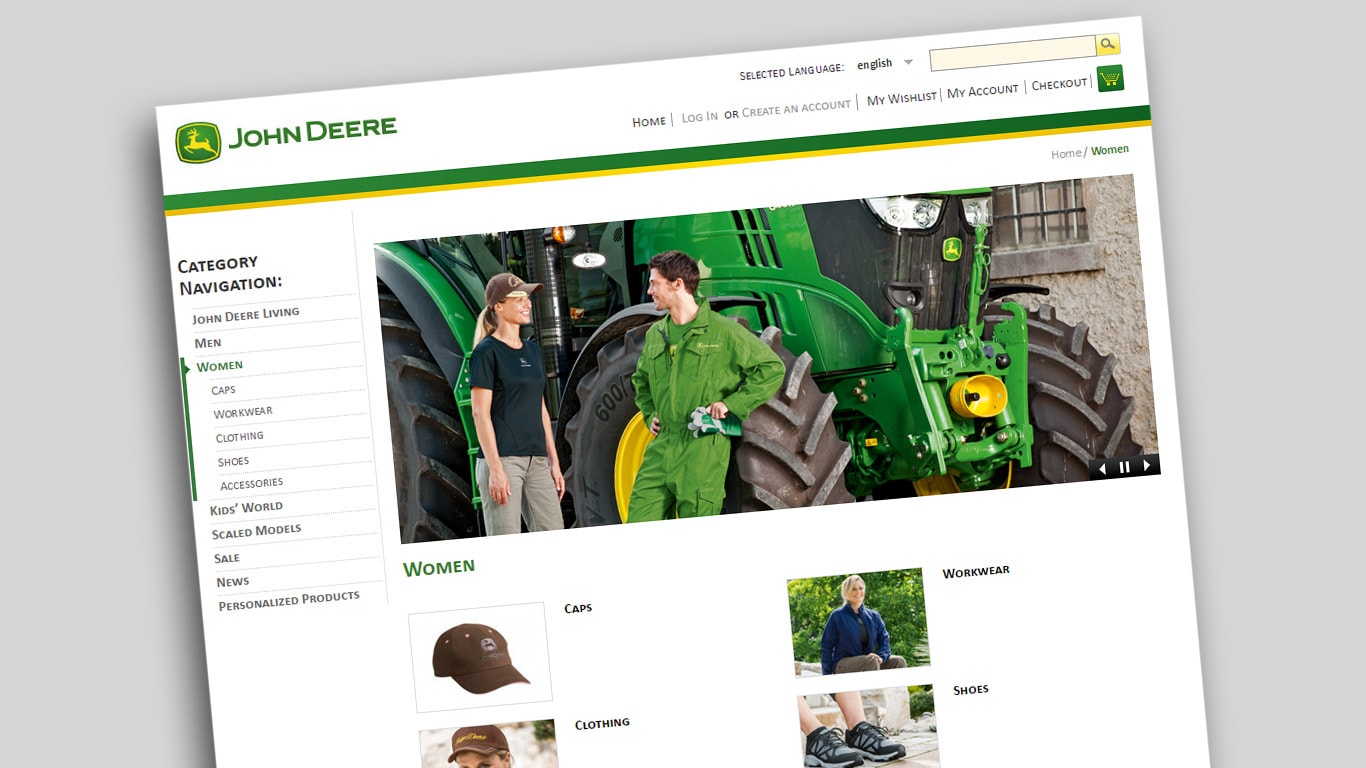Open the Checkout page

click(1059, 84)
